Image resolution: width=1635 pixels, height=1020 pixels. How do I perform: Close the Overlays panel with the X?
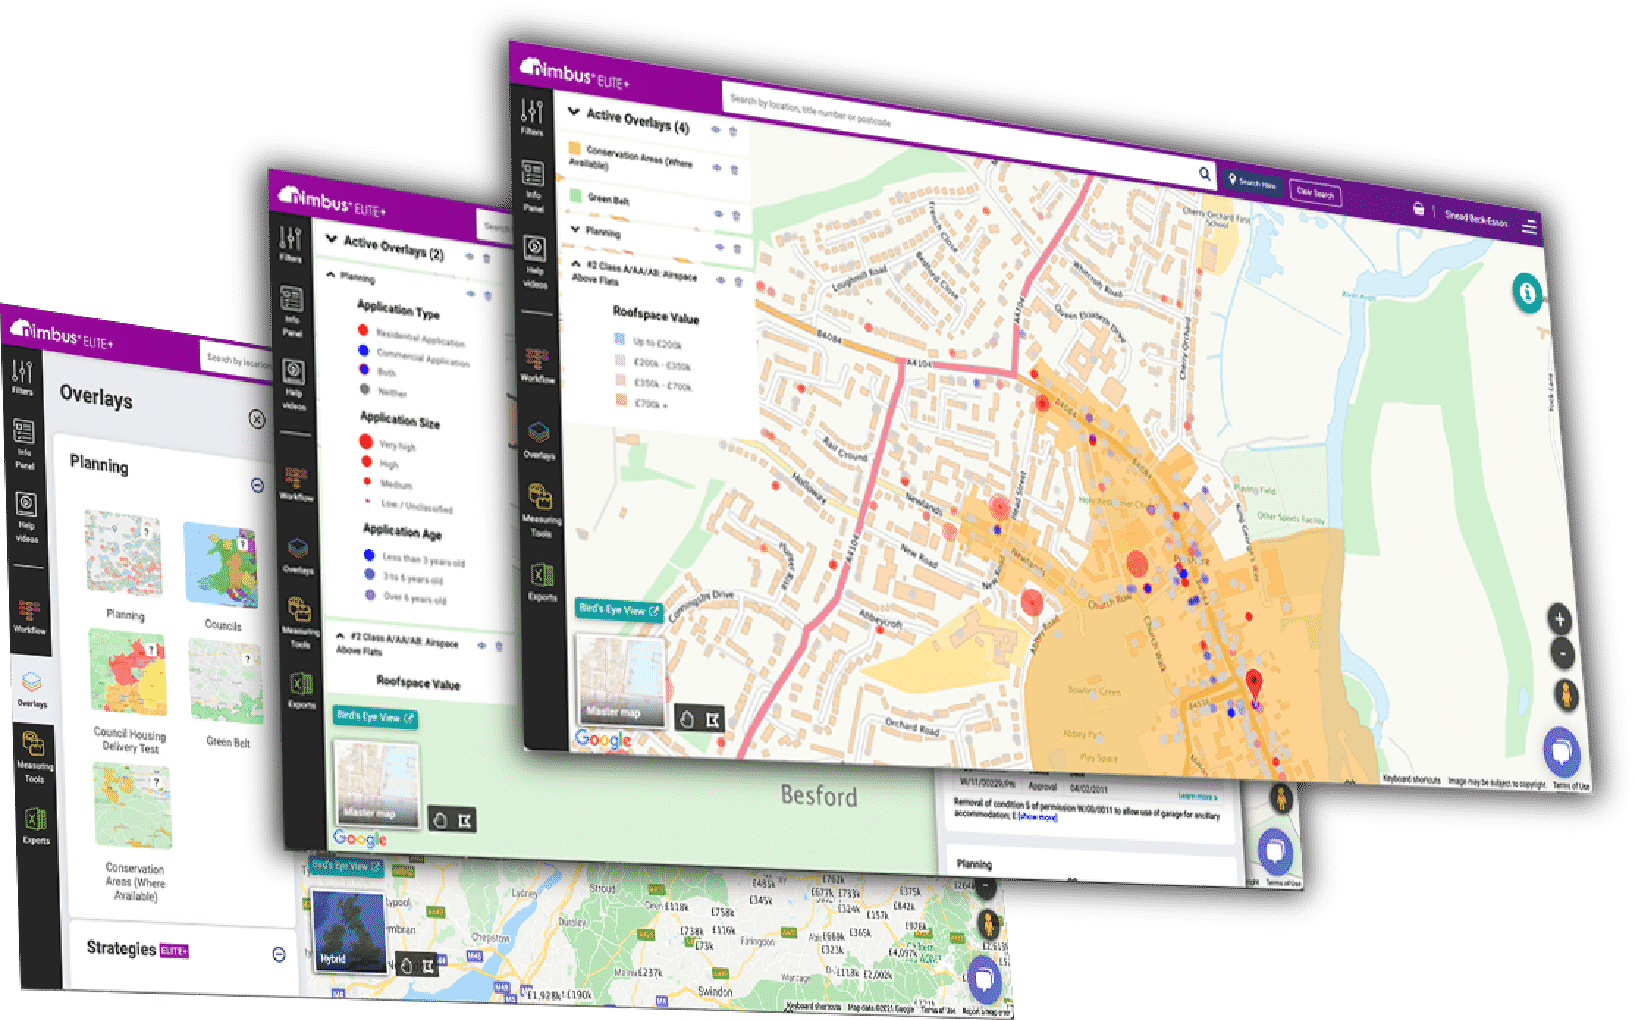coord(257,419)
